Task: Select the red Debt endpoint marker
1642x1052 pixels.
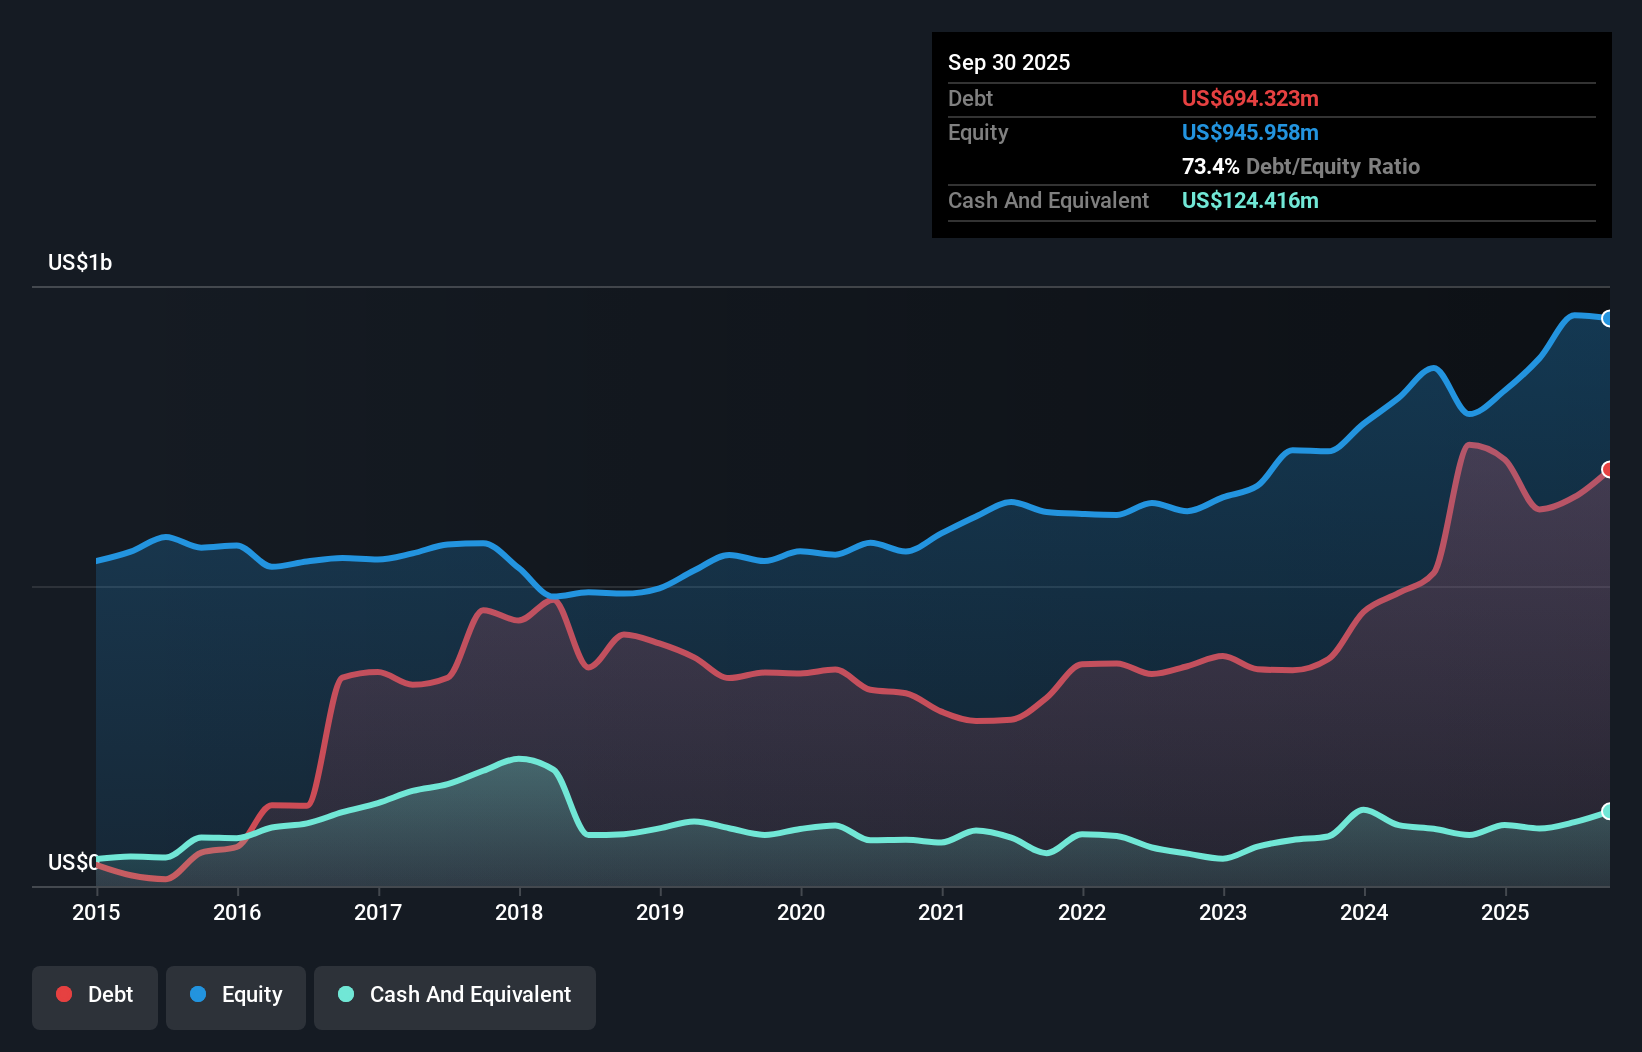Action: click(x=1608, y=469)
